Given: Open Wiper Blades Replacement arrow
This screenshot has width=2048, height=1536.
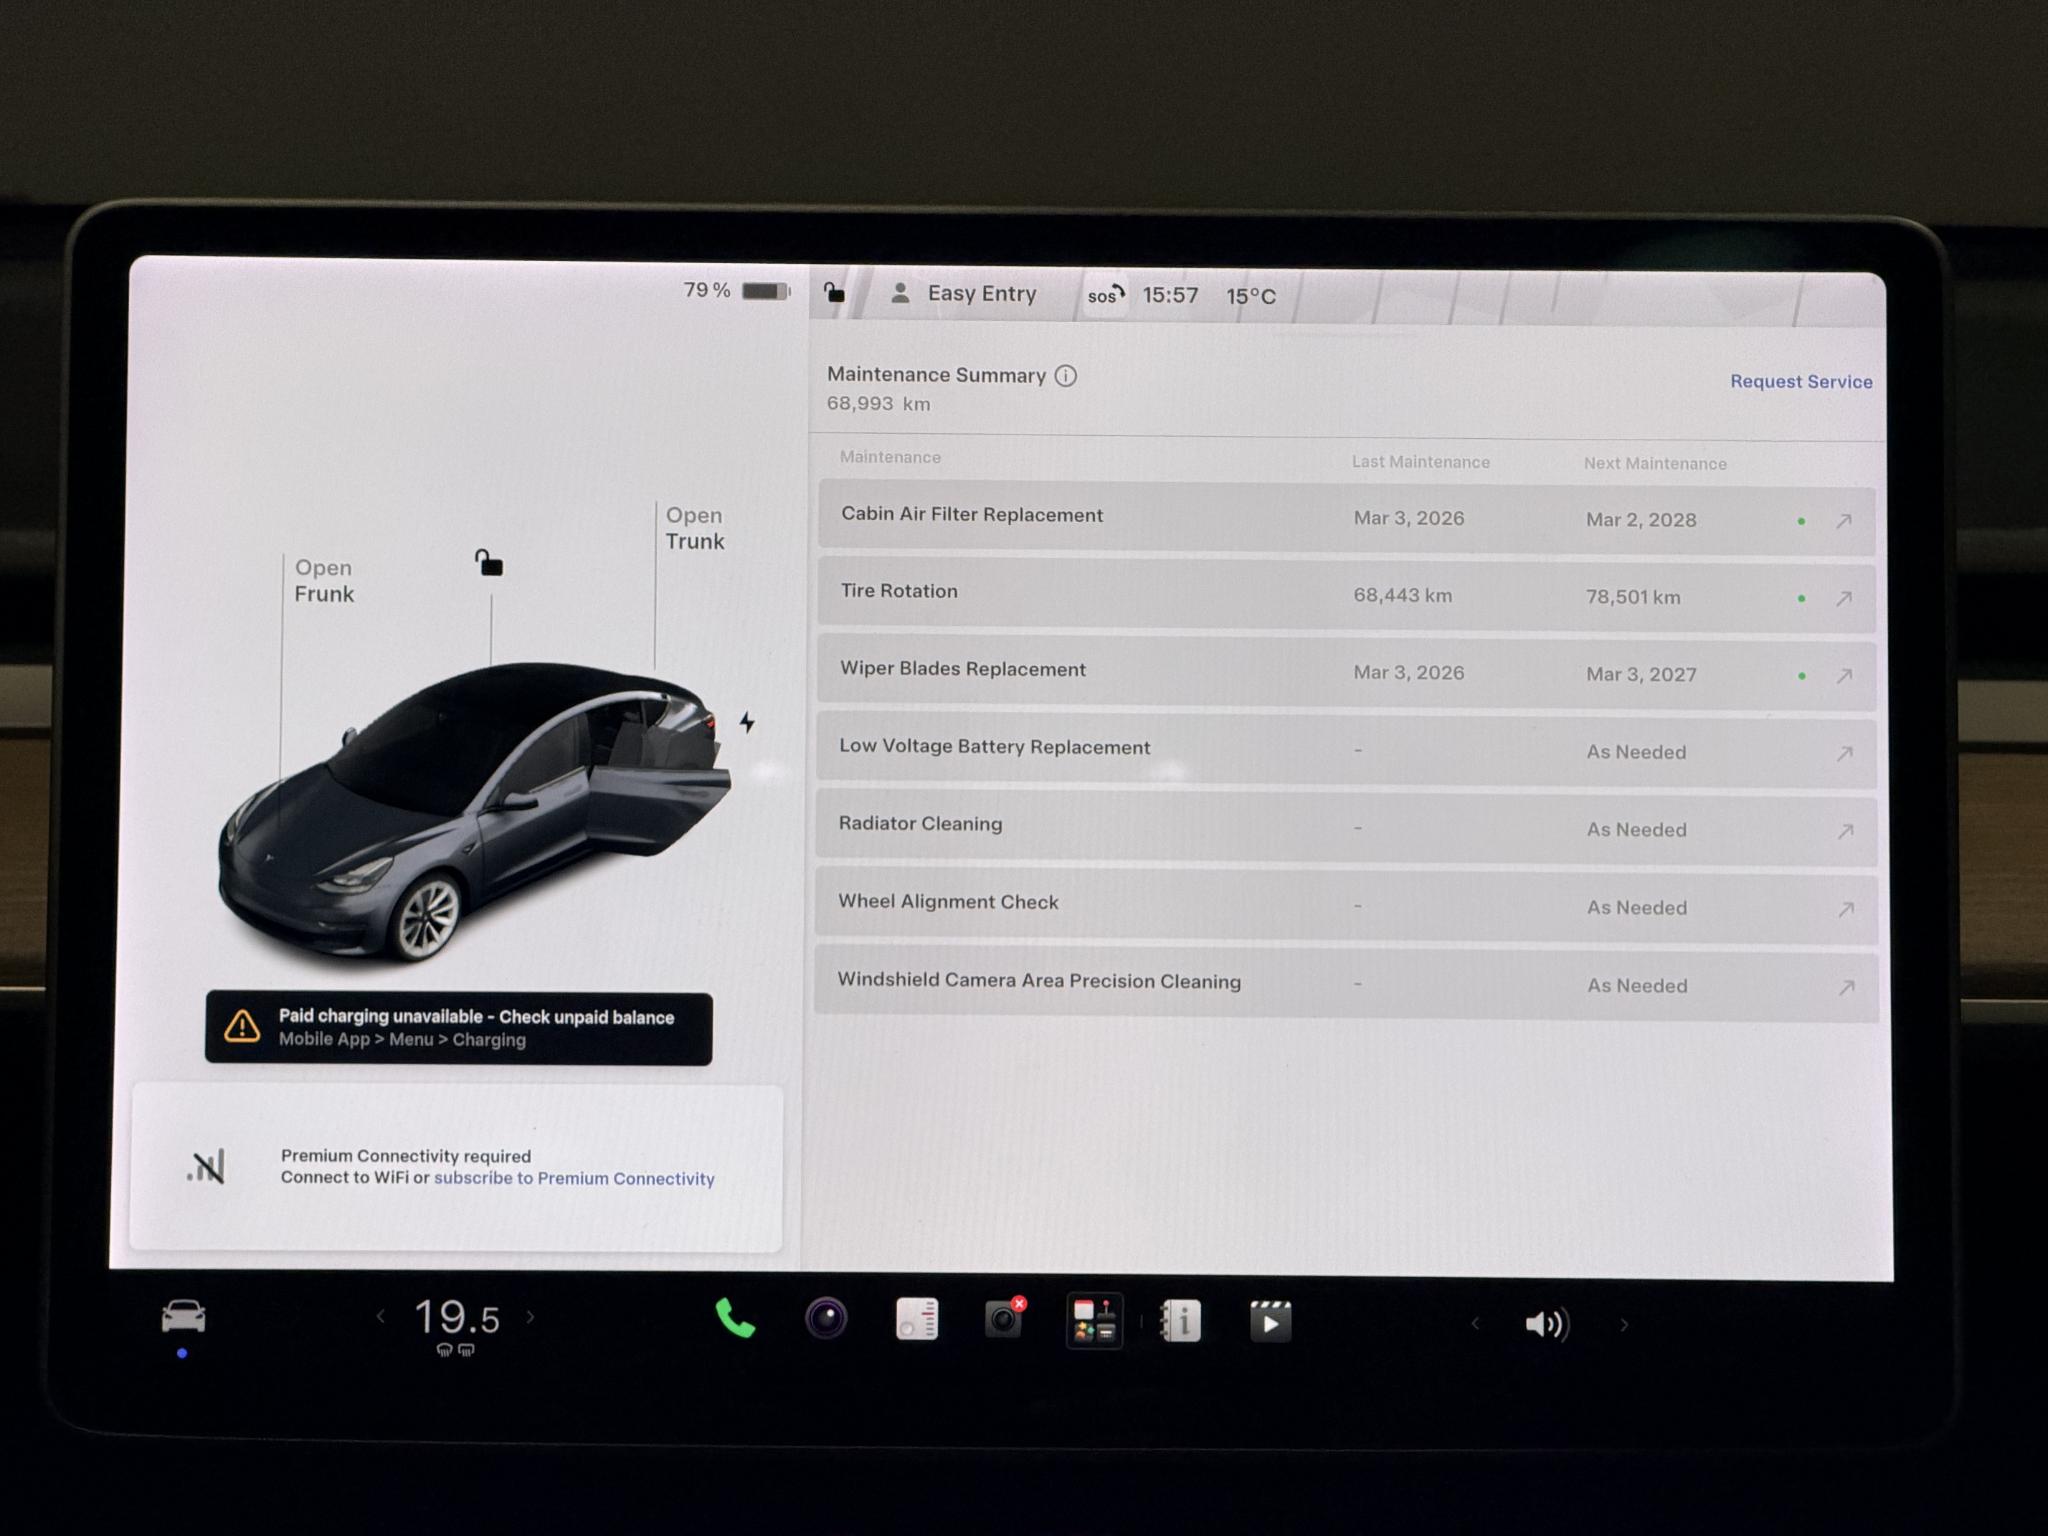Looking at the screenshot, I should pos(1844,676).
